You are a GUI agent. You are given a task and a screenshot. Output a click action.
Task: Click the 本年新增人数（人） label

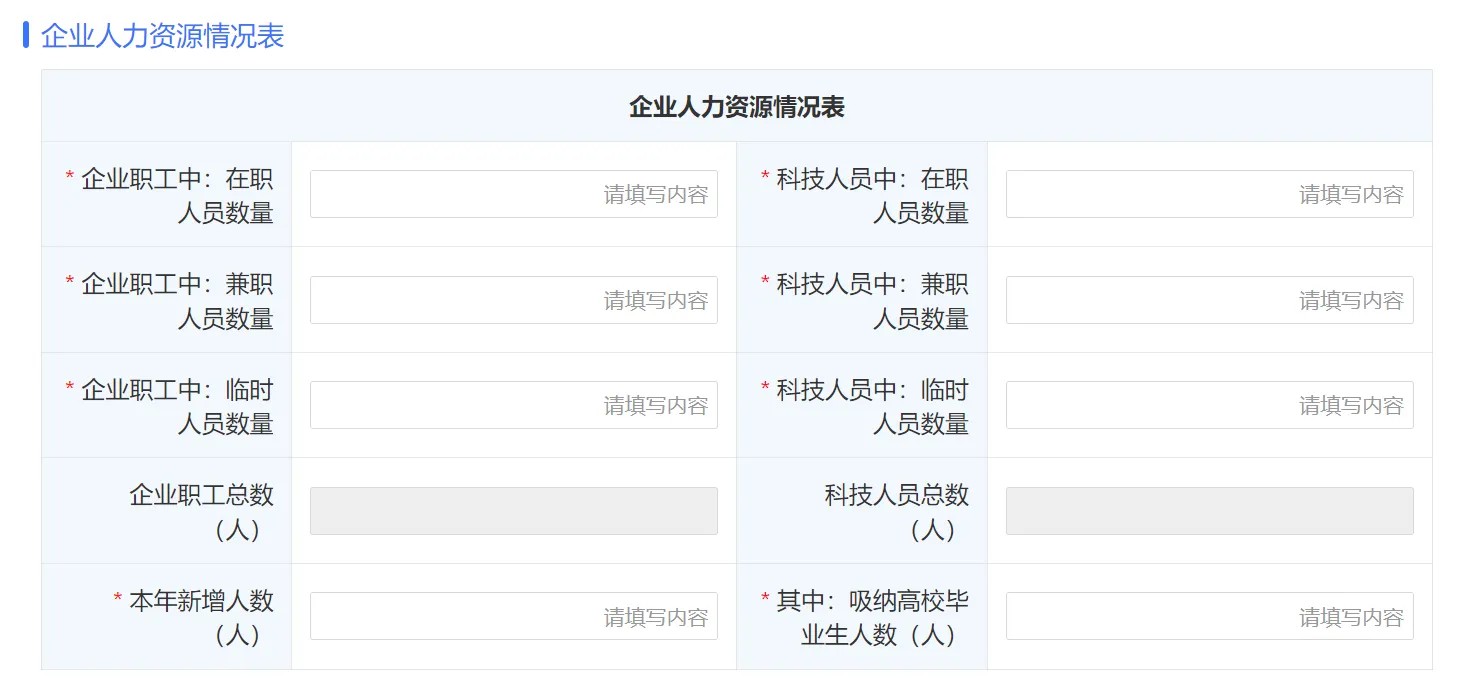pos(201,617)
